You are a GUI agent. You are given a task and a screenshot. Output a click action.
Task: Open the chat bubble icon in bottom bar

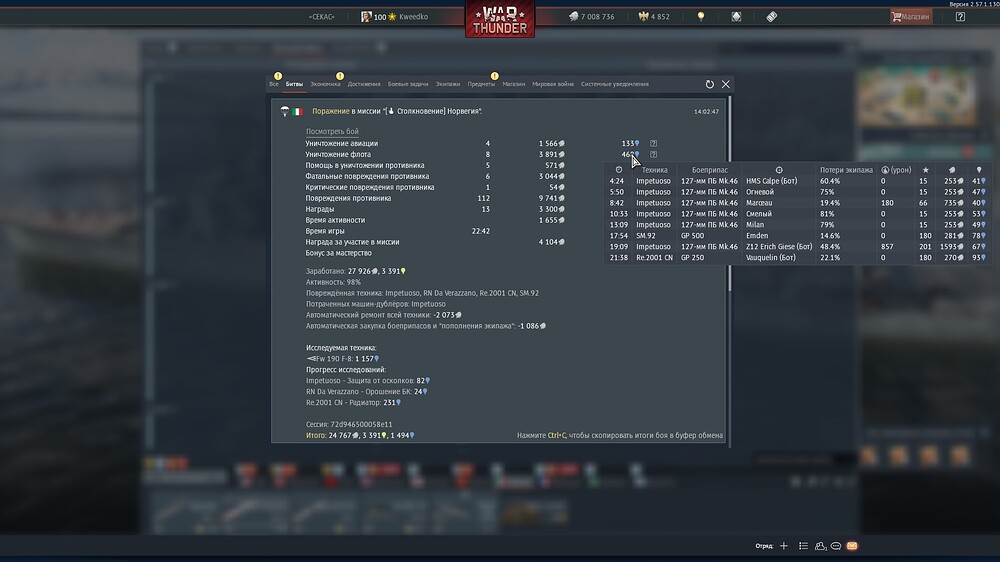[x=835, y=546]
